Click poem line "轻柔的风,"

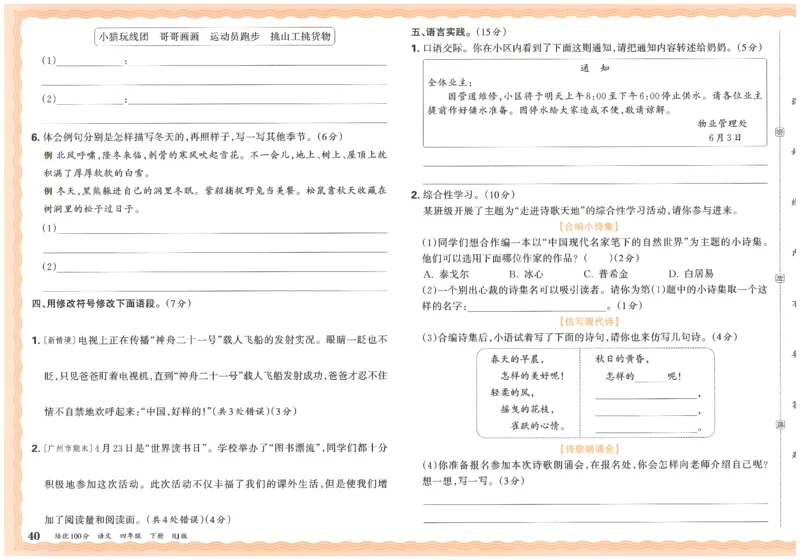(512, 393)
